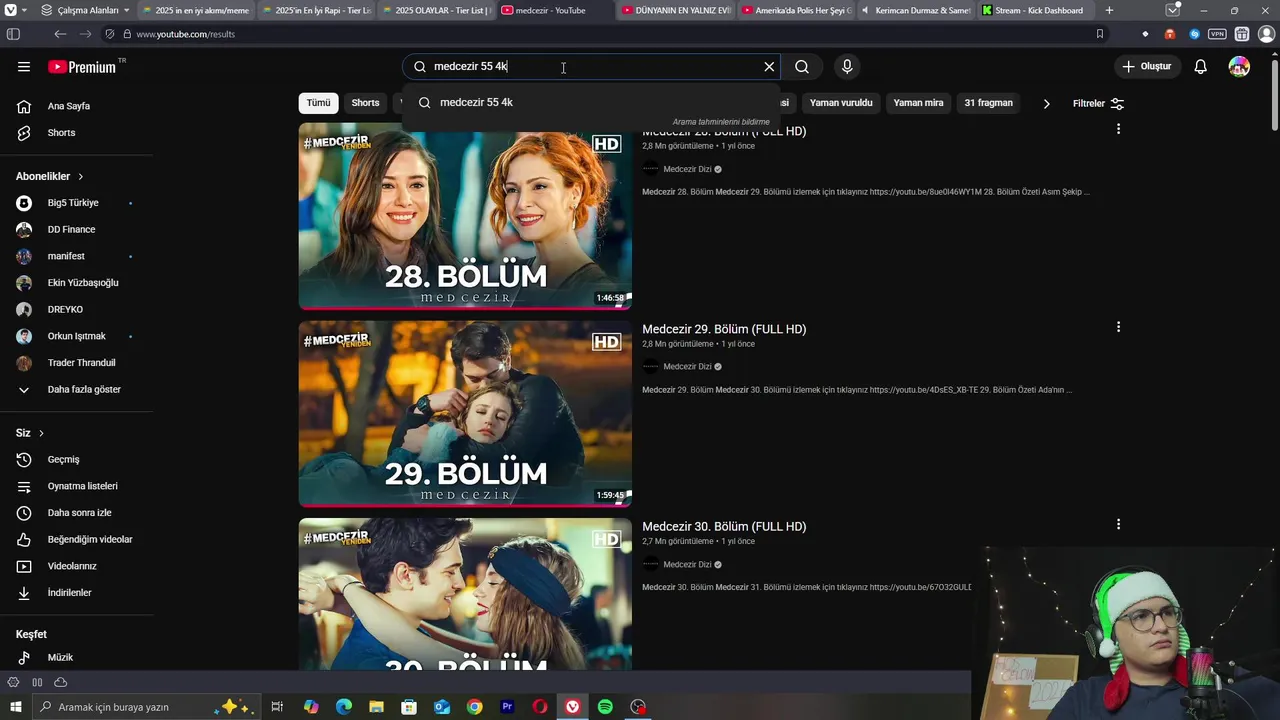The width and height of the screenshot is (1280, 720).
Task: Open "Medcezir 30. Bölüm (FULL HD)" title
Action: click(724, 527)
